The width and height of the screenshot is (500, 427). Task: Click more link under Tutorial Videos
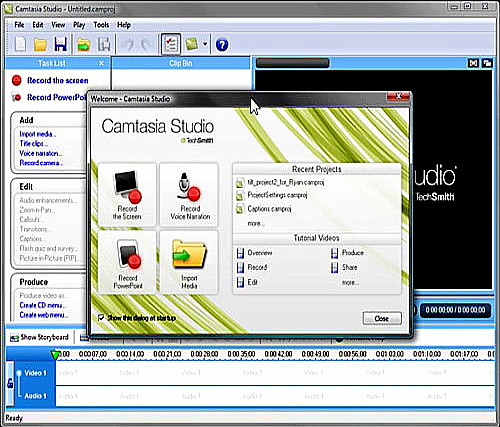[x=350, y=283]
